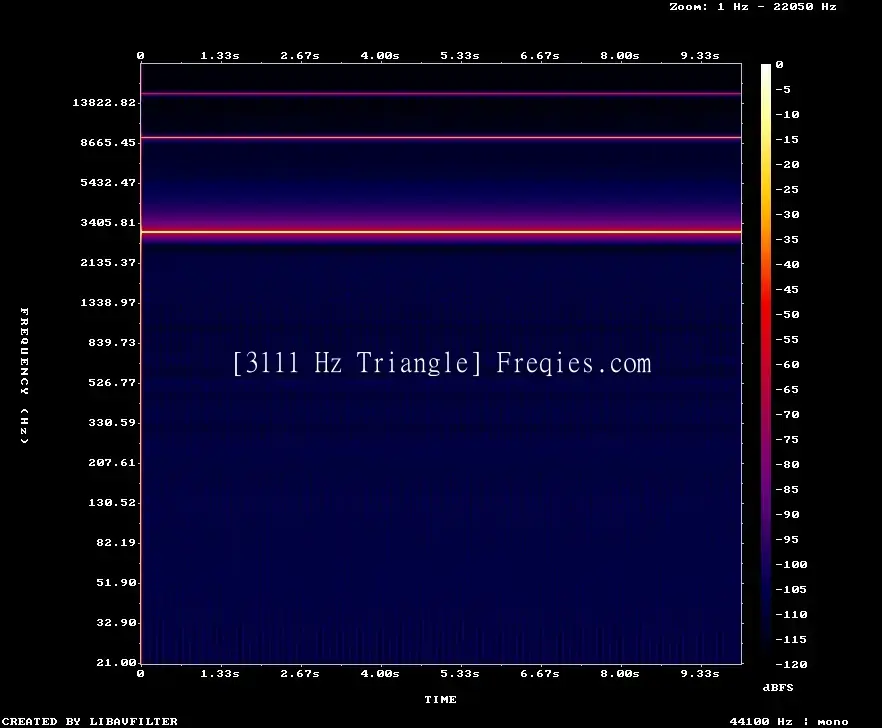Screen dimensions: 882x728
Task: Click the 9.33s label on the bottom time axis
Action: (700, 673)
